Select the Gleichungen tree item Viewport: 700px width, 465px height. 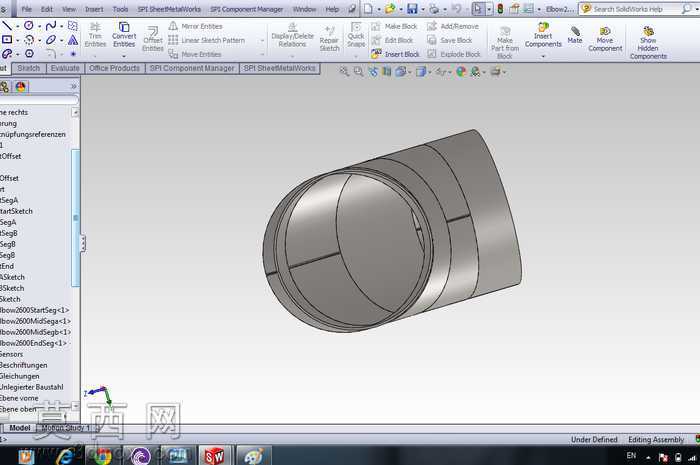click(20, 376)
